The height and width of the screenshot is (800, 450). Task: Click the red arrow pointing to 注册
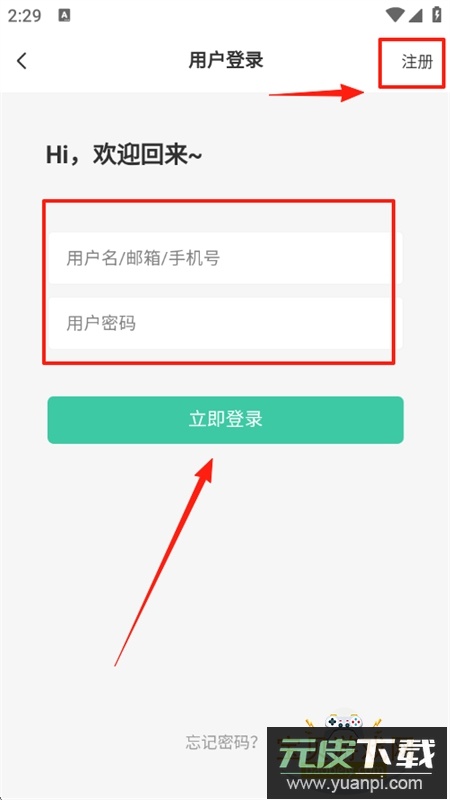pyautogui.click(x=316, y=93)
